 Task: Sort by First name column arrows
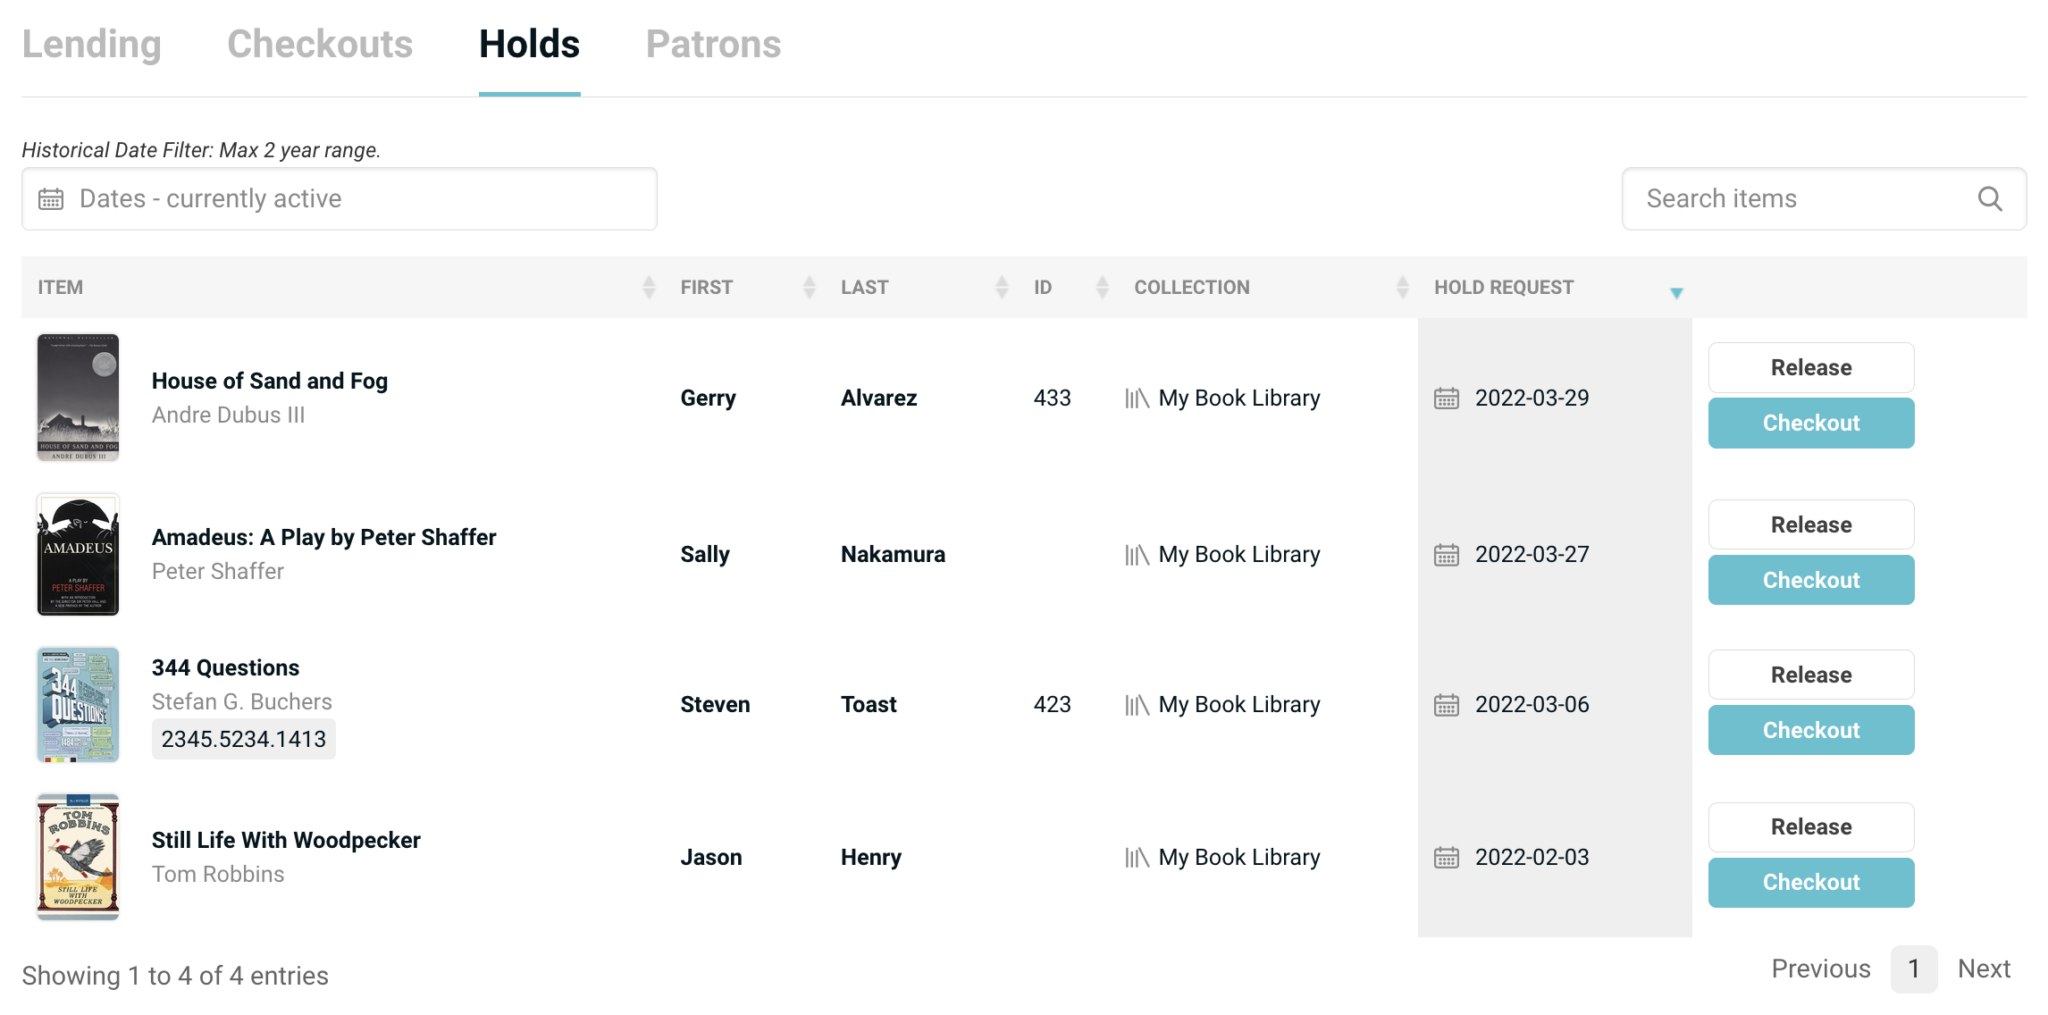click(x=809, y=288)
